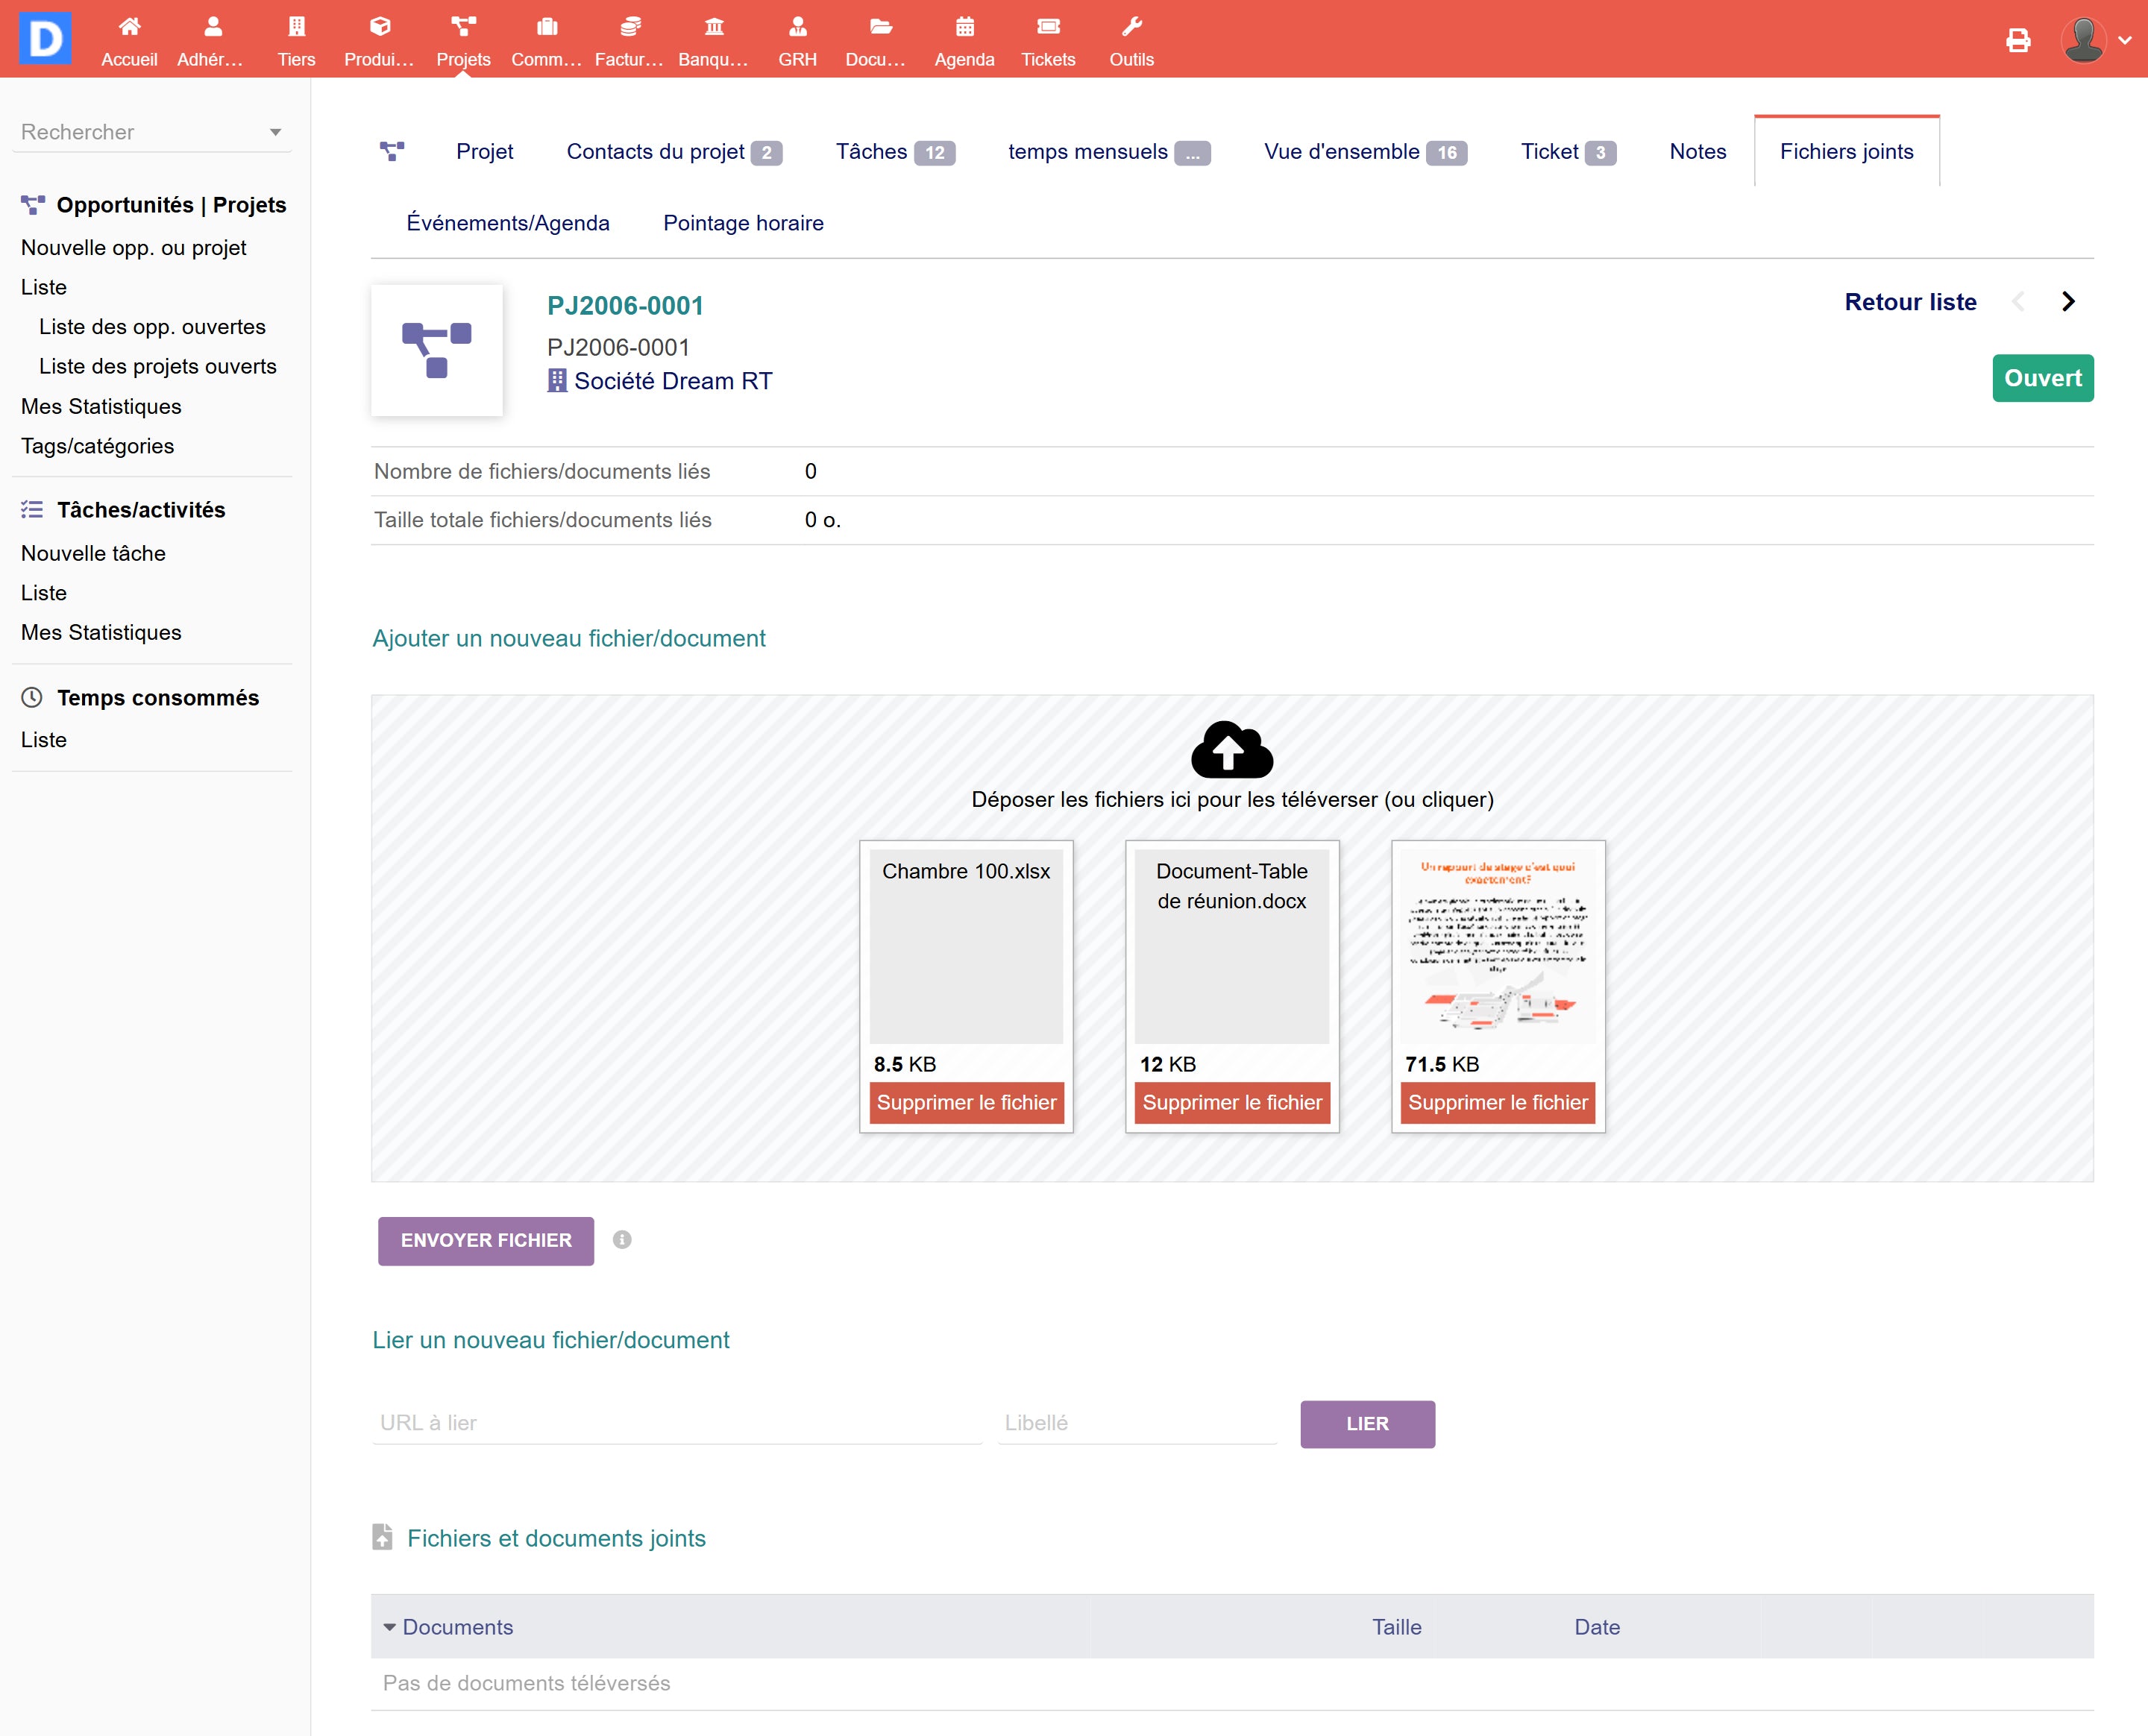Open the Tickets module icon

1048,27
